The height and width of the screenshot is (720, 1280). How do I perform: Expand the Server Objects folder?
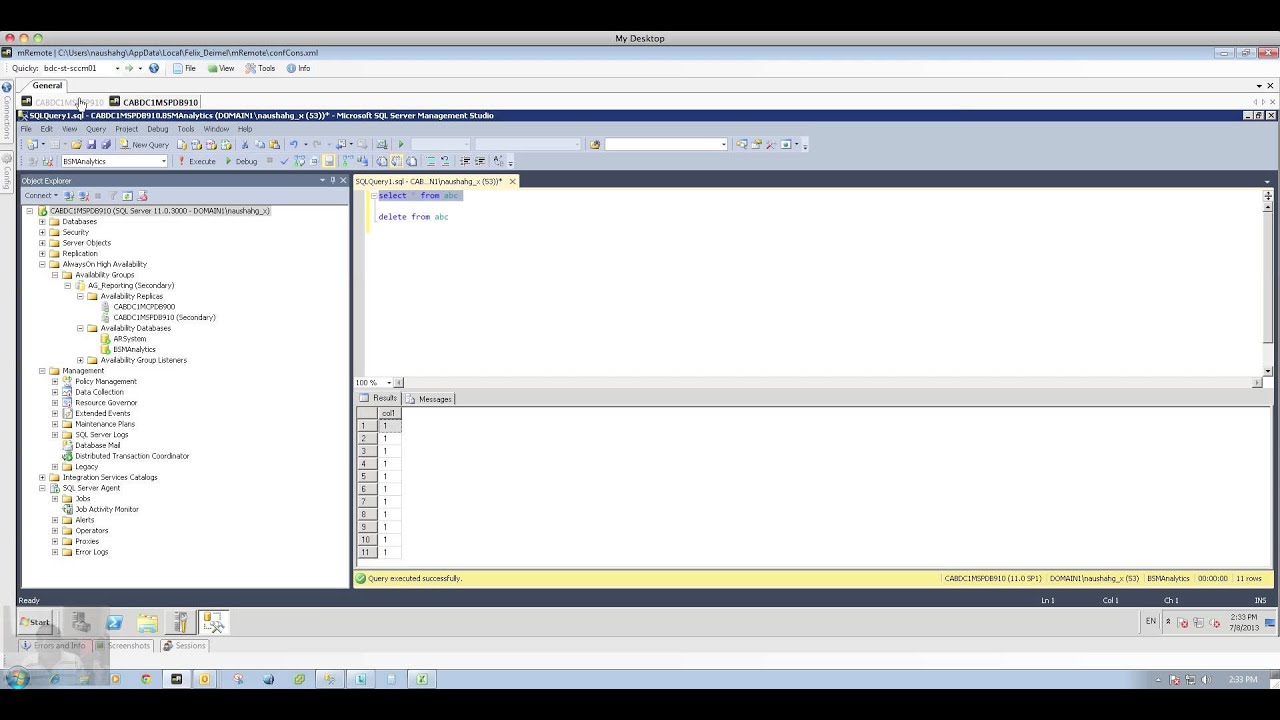pyautogui.click(x=42, y=243)
